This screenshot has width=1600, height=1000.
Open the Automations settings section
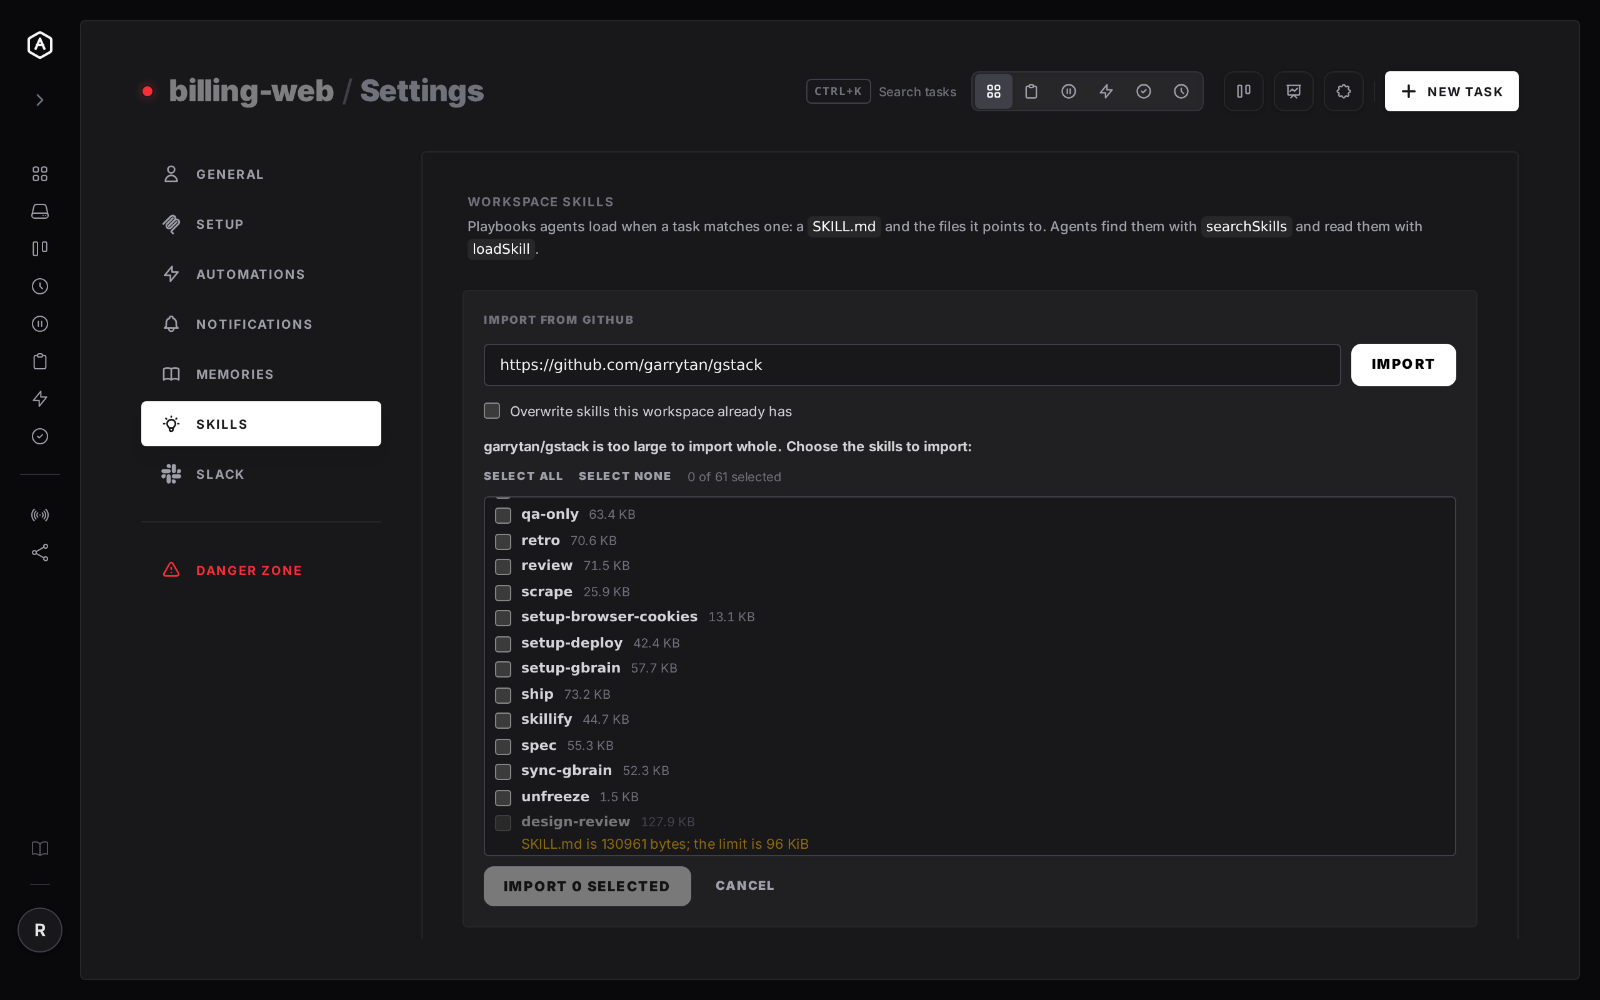coord(261,274)
